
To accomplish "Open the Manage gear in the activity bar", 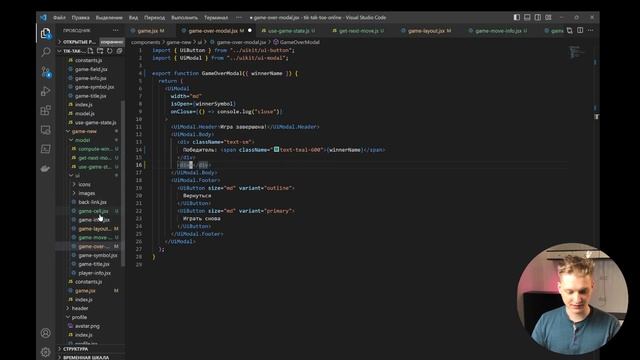I will click(46, 351).
